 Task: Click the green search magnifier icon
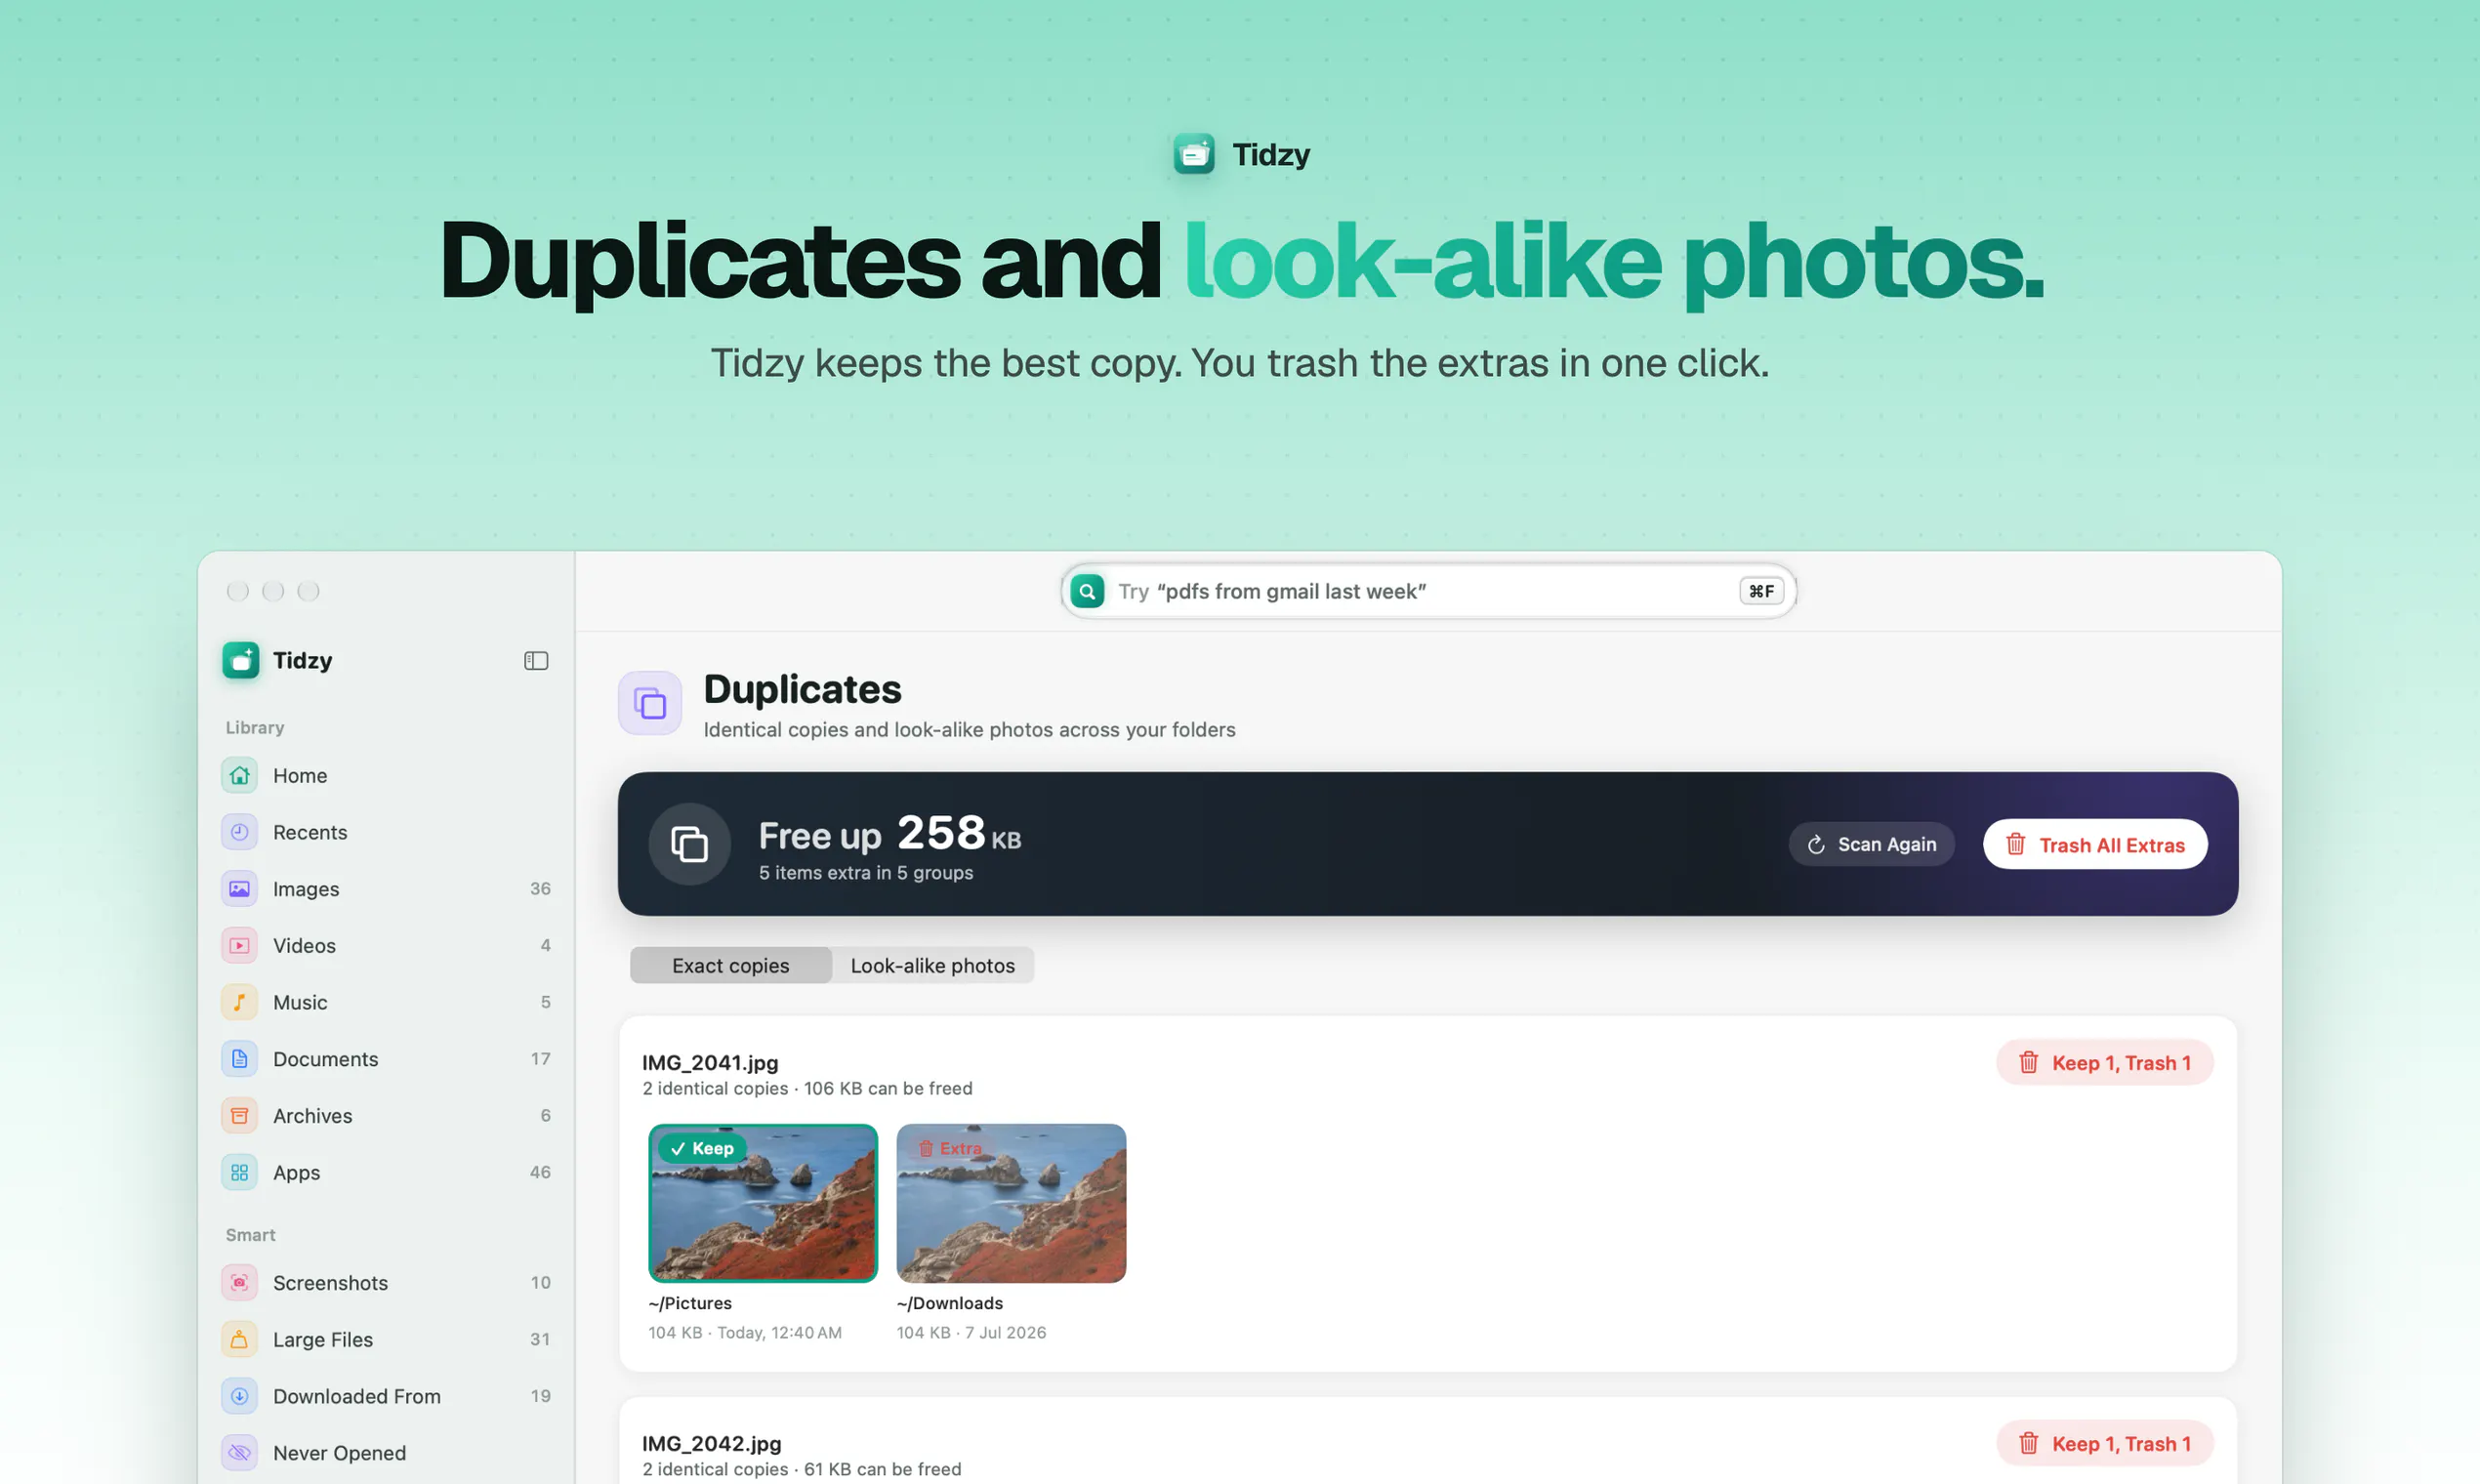pyautogui.click(x=1087, y=591)
